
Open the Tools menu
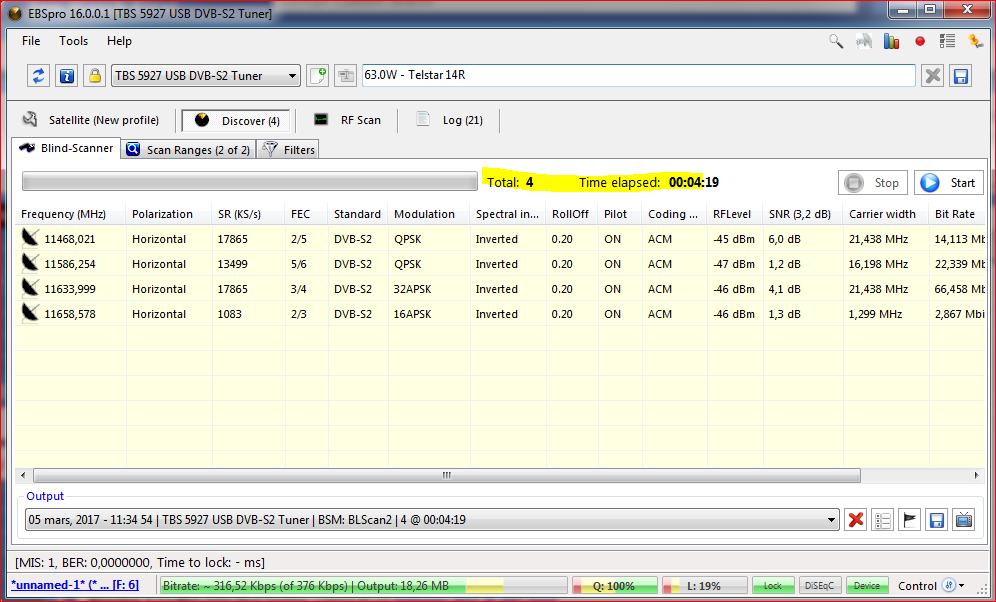tap(73, 41)
